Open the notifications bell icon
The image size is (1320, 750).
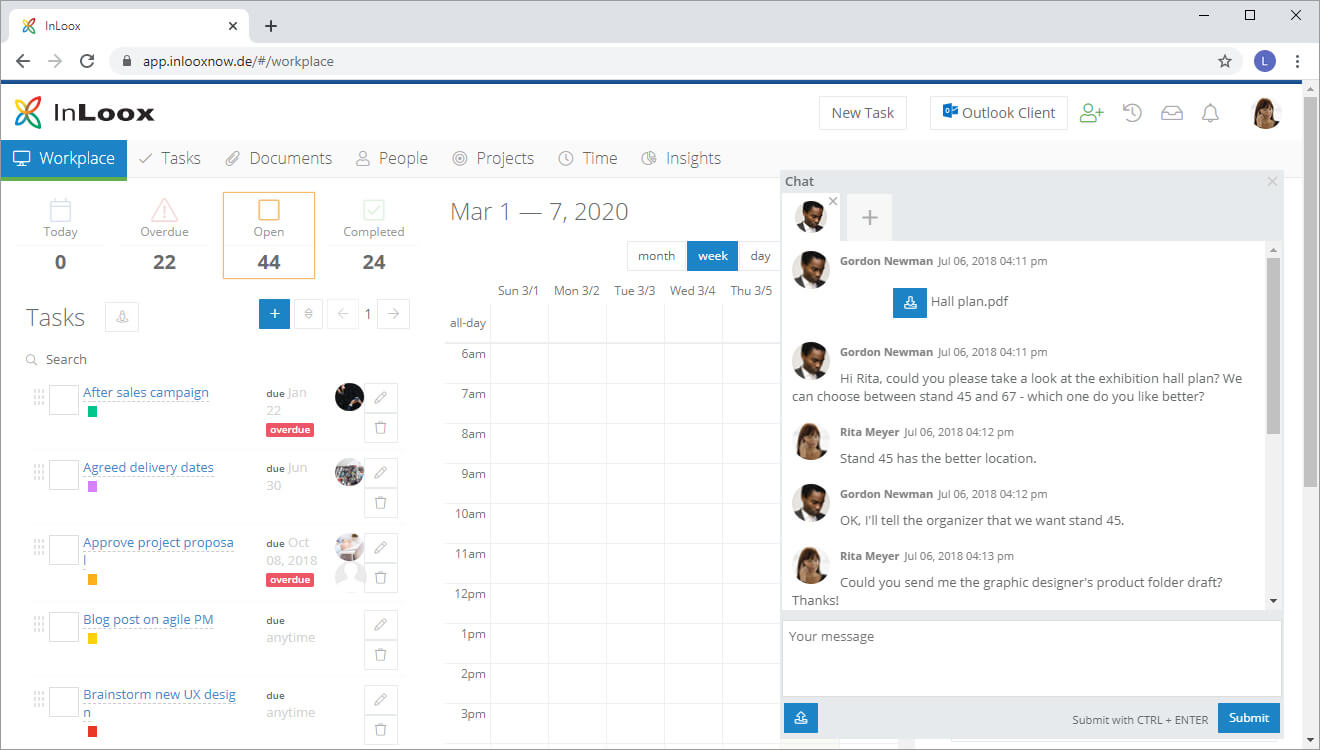pos(1210,113)
